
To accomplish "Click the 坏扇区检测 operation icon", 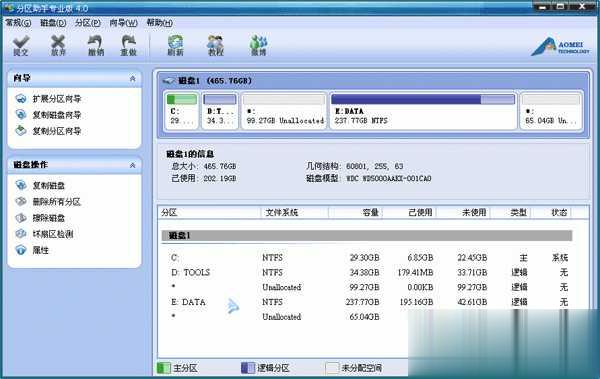I will [x=21, y=234].
